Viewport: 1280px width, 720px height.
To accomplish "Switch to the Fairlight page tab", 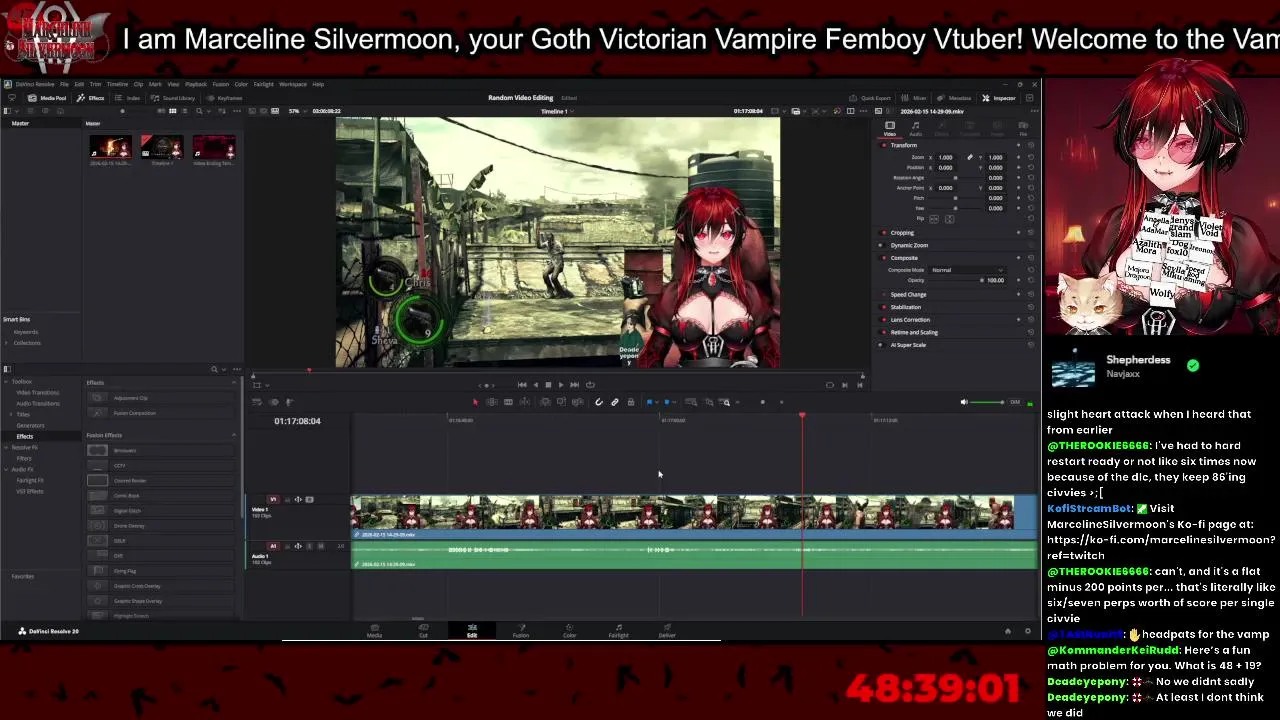I will click(x=618, y=631).
